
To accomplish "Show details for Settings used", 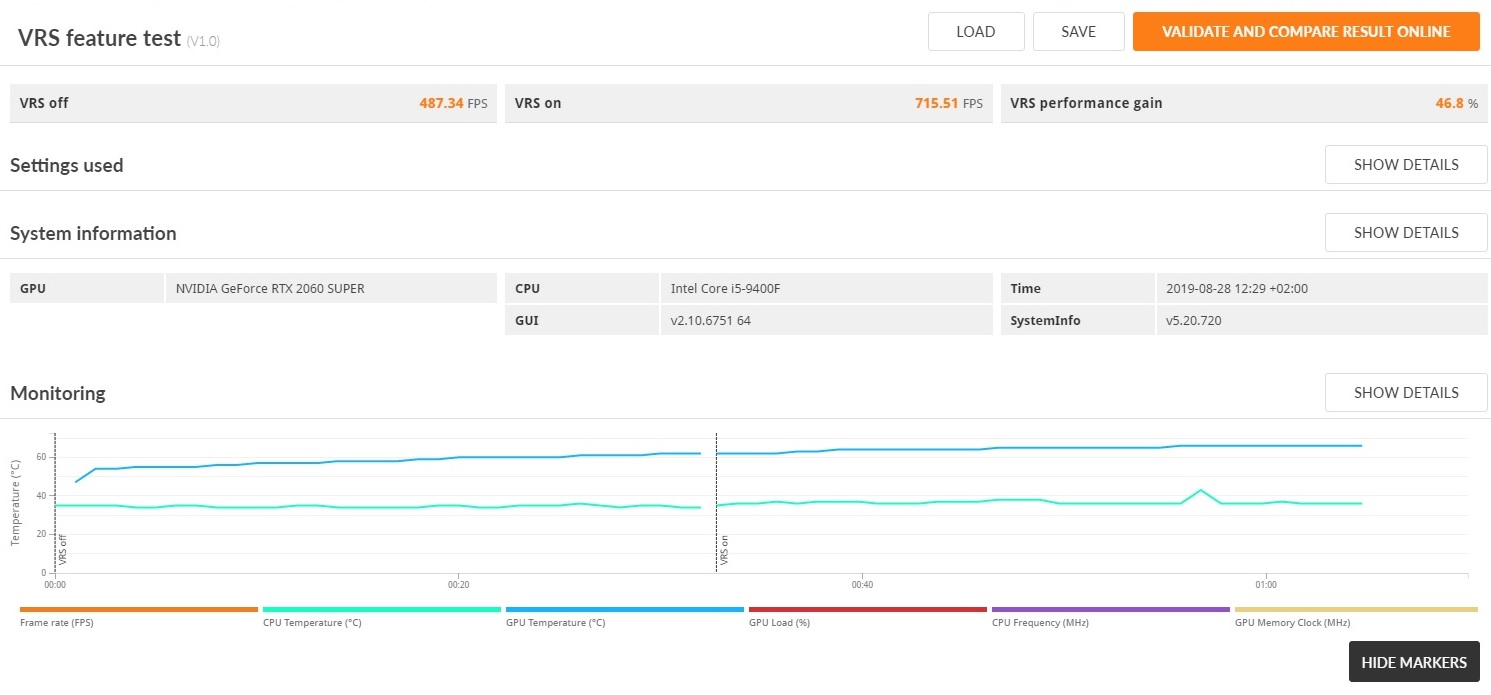I will coord(1406,165).
